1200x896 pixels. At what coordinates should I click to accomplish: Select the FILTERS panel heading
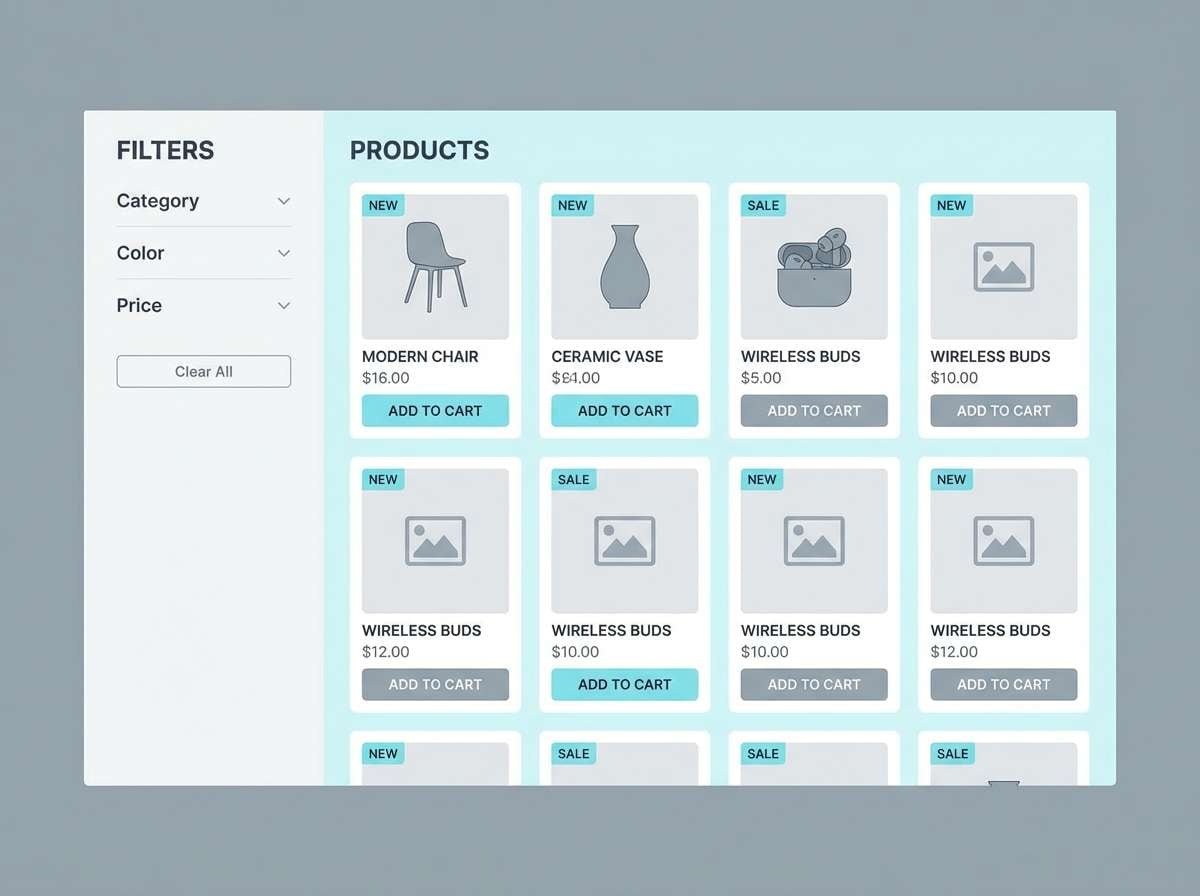pyautogui.click(x=165, y=150)
